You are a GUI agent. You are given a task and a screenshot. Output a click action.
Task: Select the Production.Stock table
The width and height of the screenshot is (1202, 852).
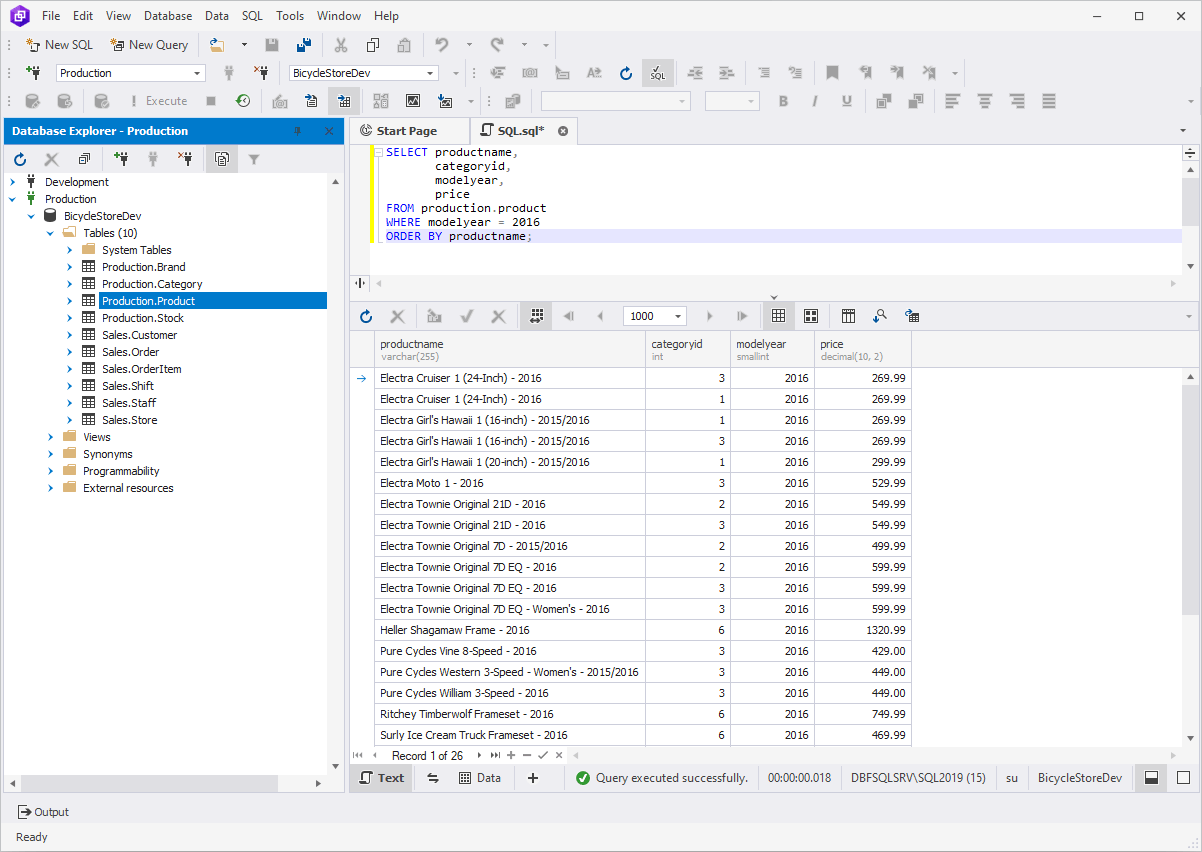click(142, 318)
